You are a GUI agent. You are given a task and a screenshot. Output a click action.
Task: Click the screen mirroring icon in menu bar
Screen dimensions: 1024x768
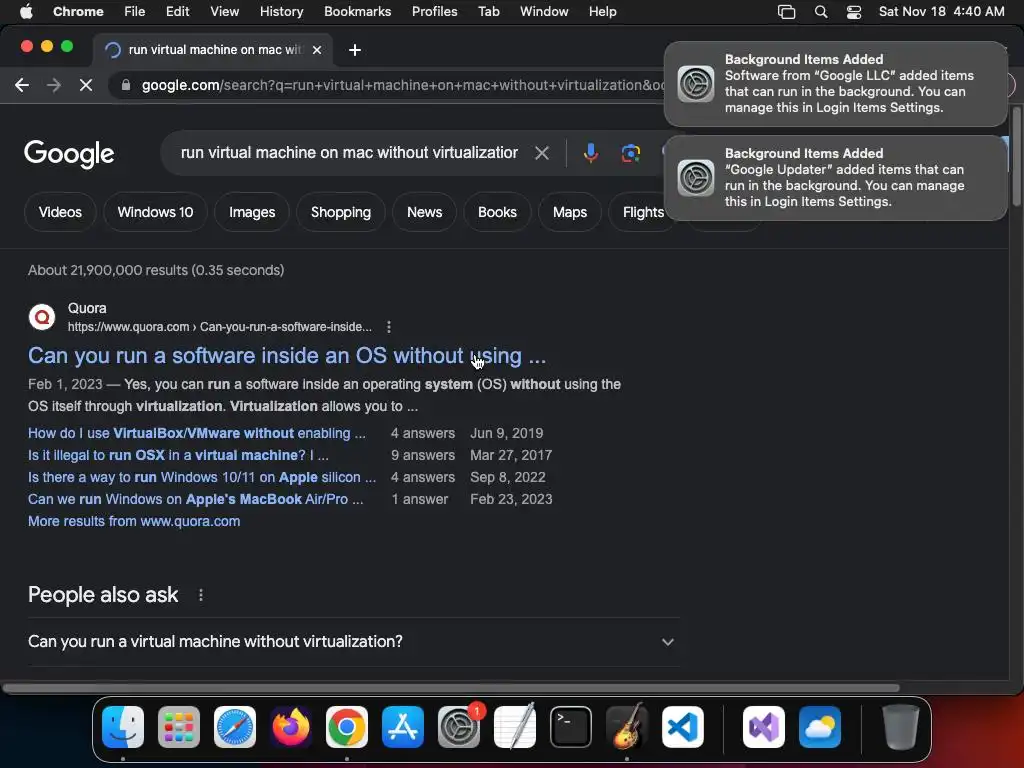(786, 12)
